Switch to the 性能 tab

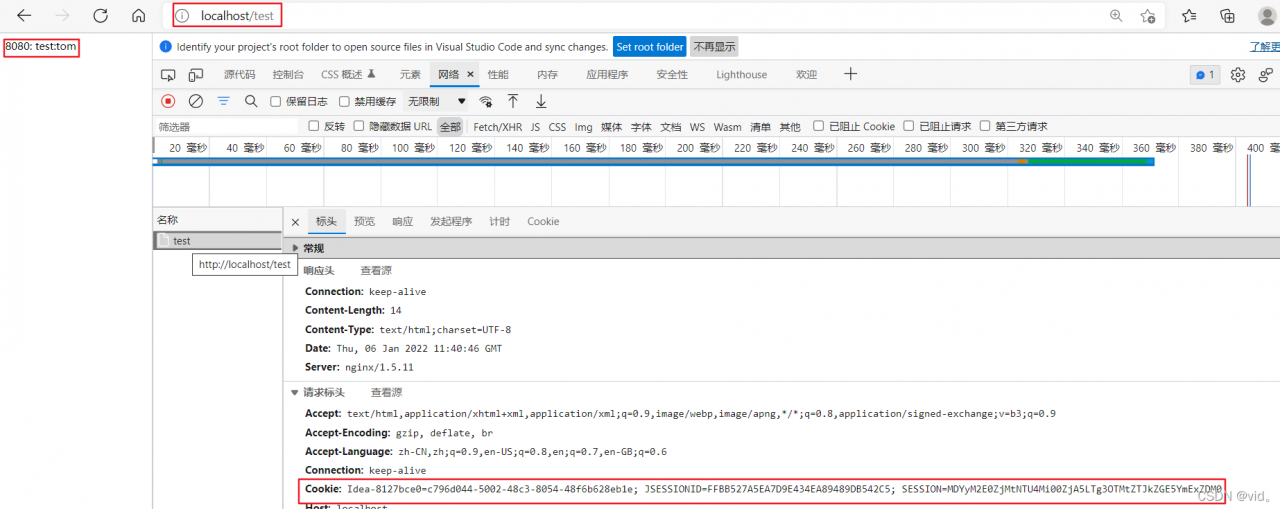pos(498,75)
